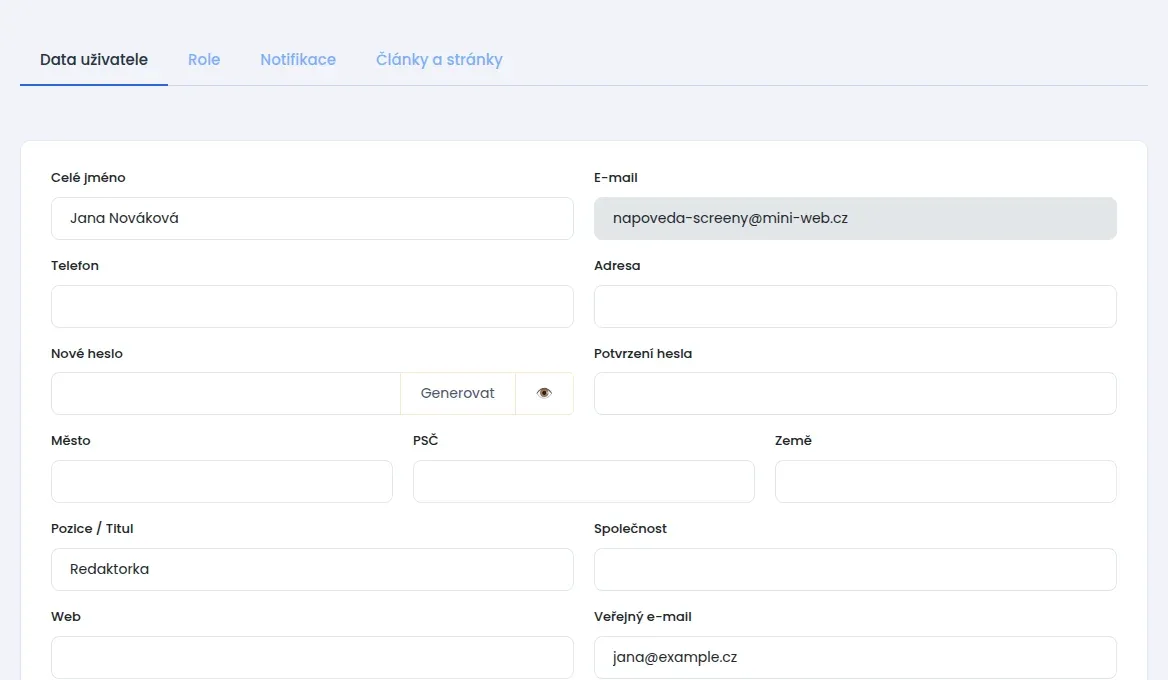Click the disabled E-mail field

(x=855, y=218)
